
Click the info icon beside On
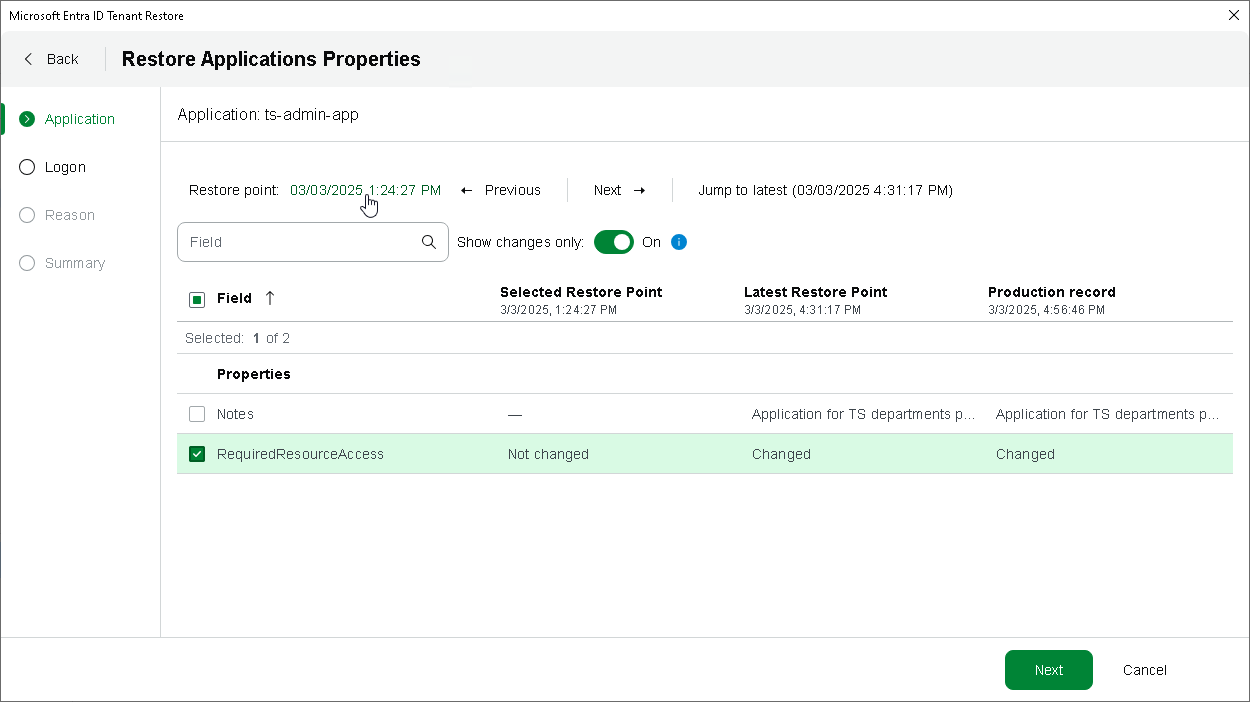coord(679,242)
